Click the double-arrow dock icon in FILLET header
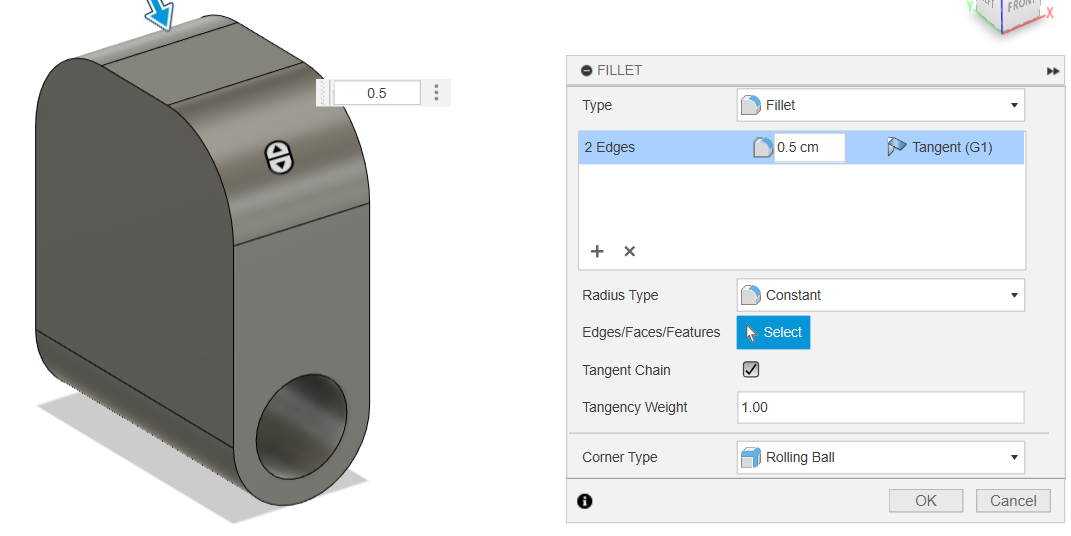This screenshot has height=536, width=1071. [1053, 71]
